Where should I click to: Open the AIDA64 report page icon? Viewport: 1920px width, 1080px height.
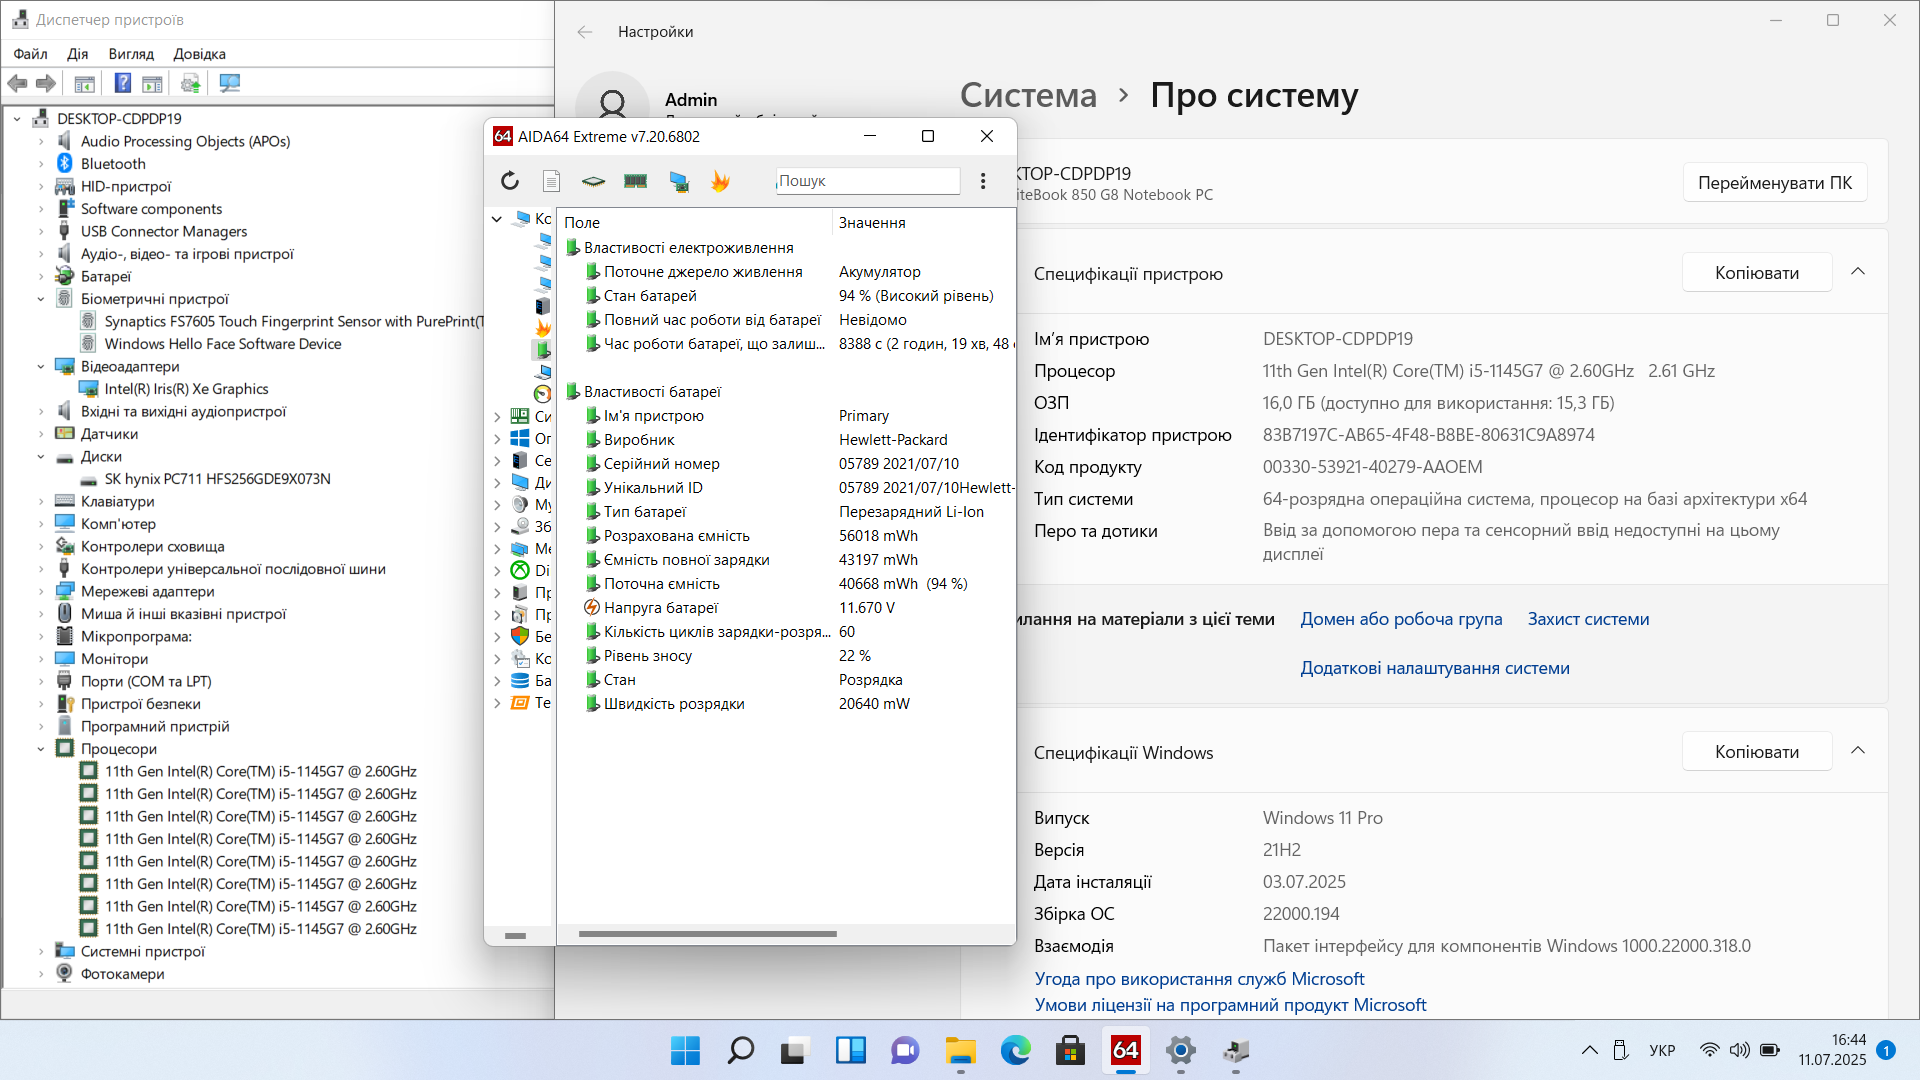[x=551, y=181]
